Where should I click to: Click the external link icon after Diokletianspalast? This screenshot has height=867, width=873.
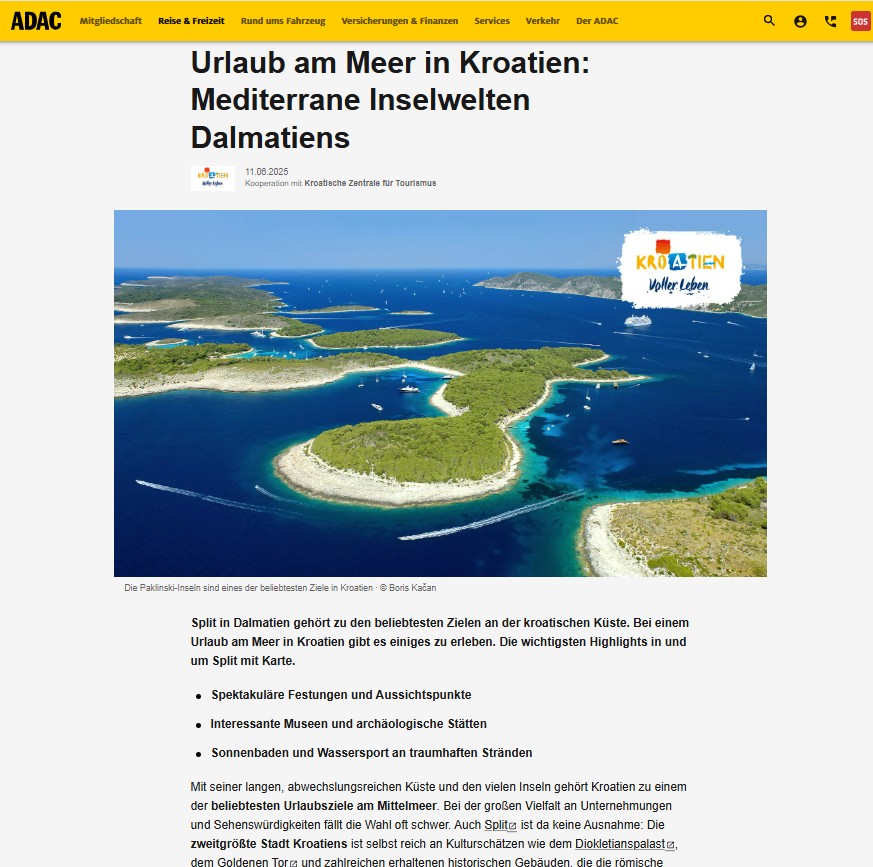coord(671,845)
